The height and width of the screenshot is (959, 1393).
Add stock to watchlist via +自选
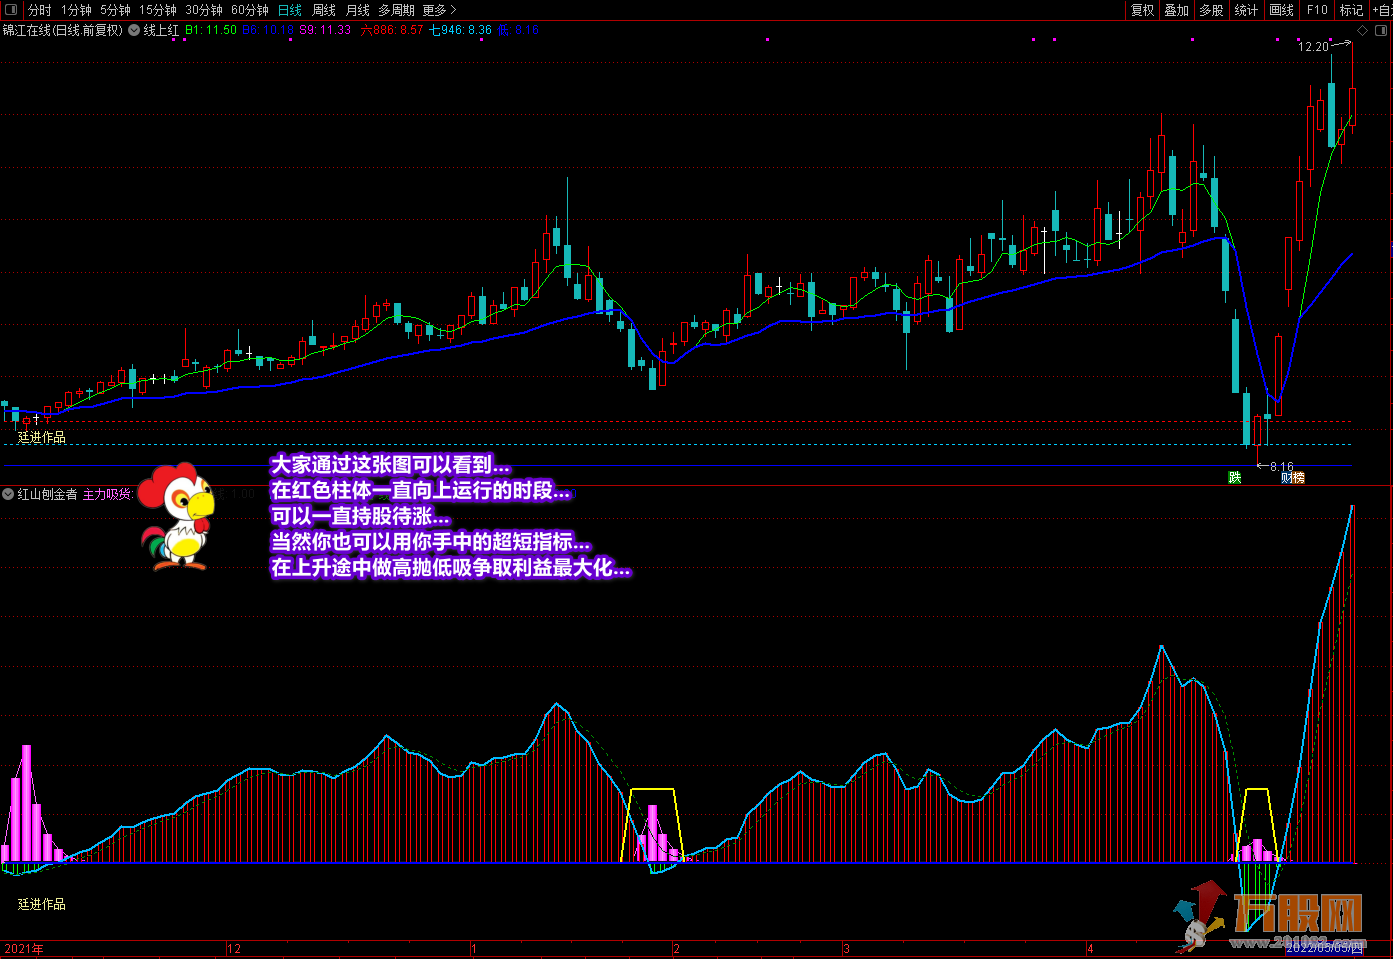pyautogui.click(x=1381, y=10)
